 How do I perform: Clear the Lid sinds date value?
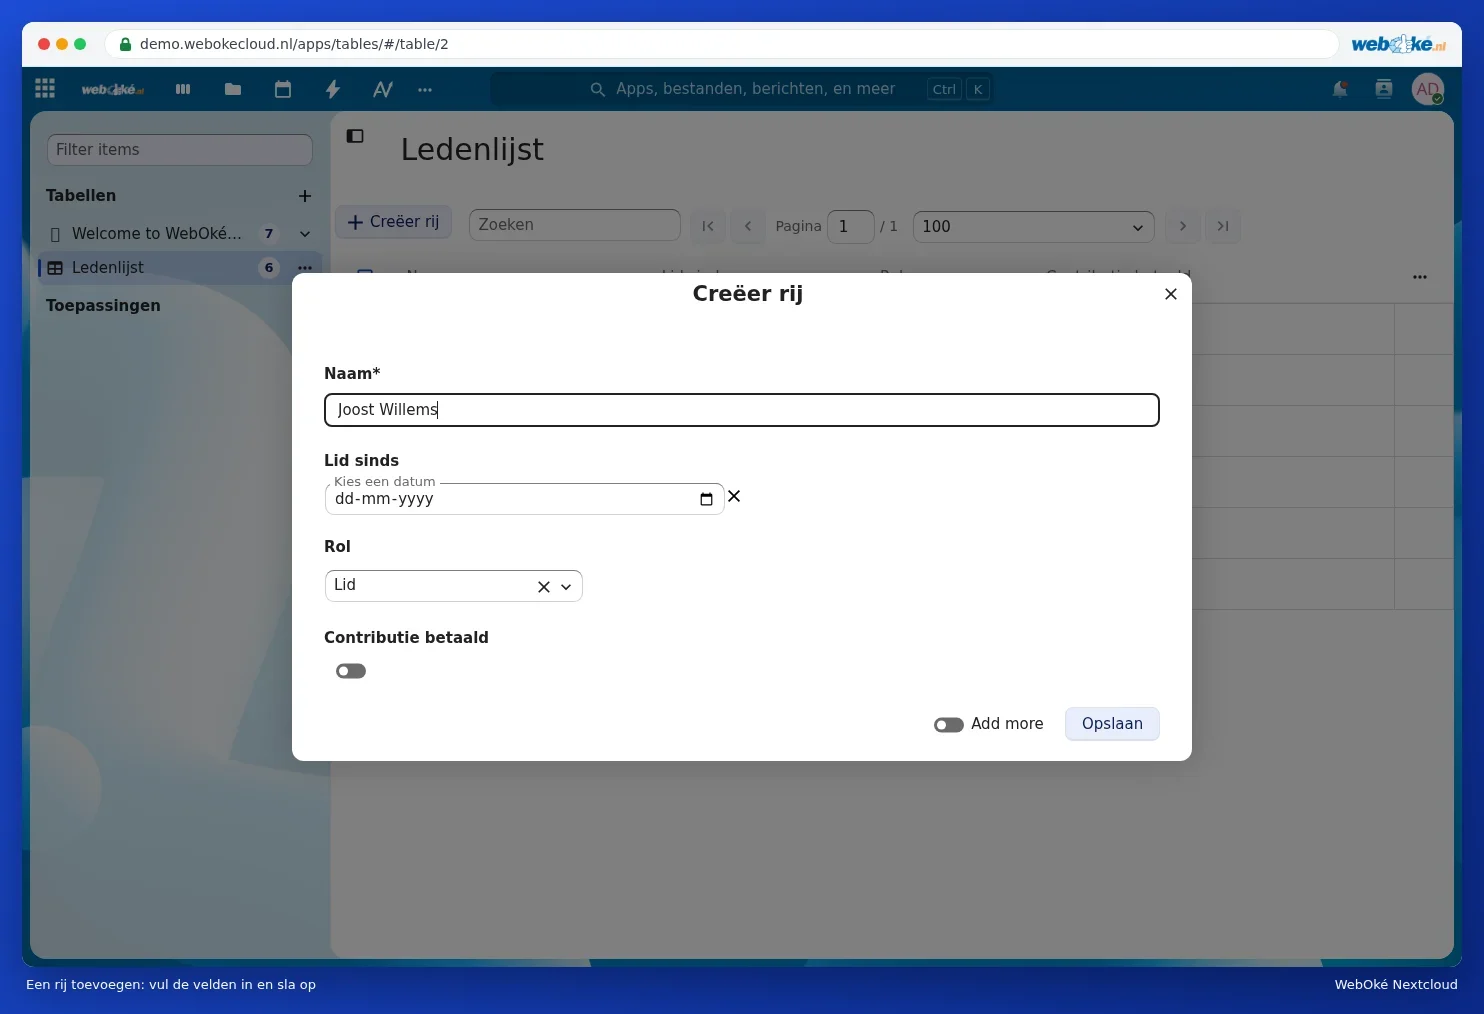[734, 496]
